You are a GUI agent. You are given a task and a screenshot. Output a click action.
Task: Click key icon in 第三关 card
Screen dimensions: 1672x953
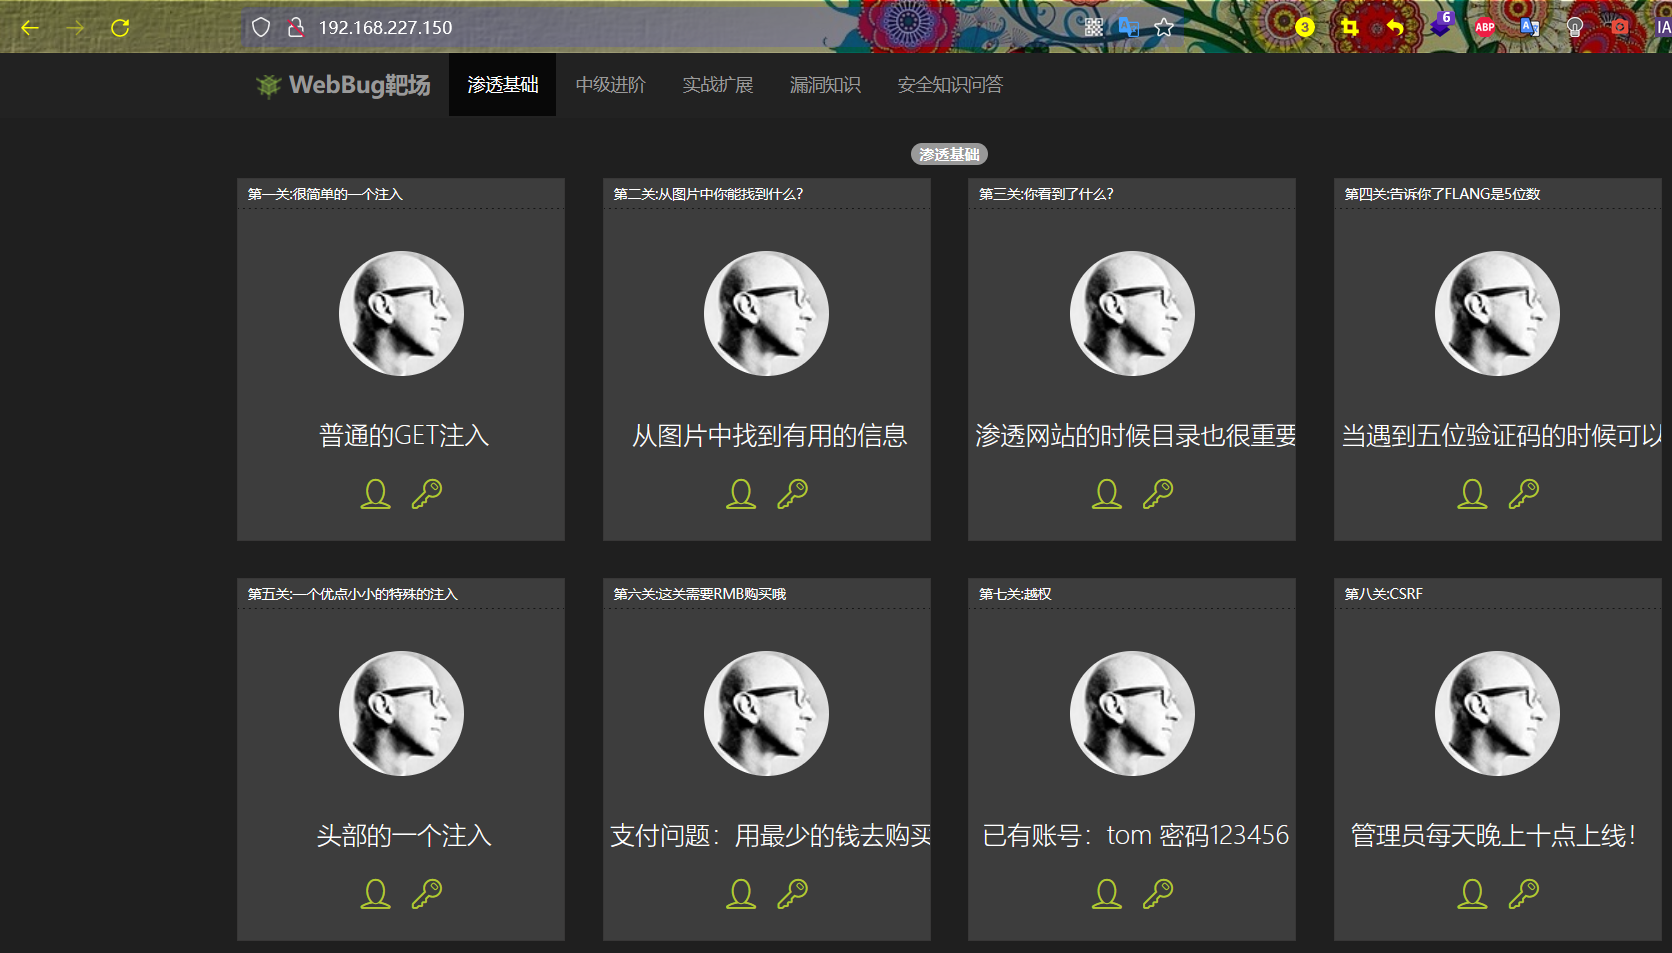1158,494
